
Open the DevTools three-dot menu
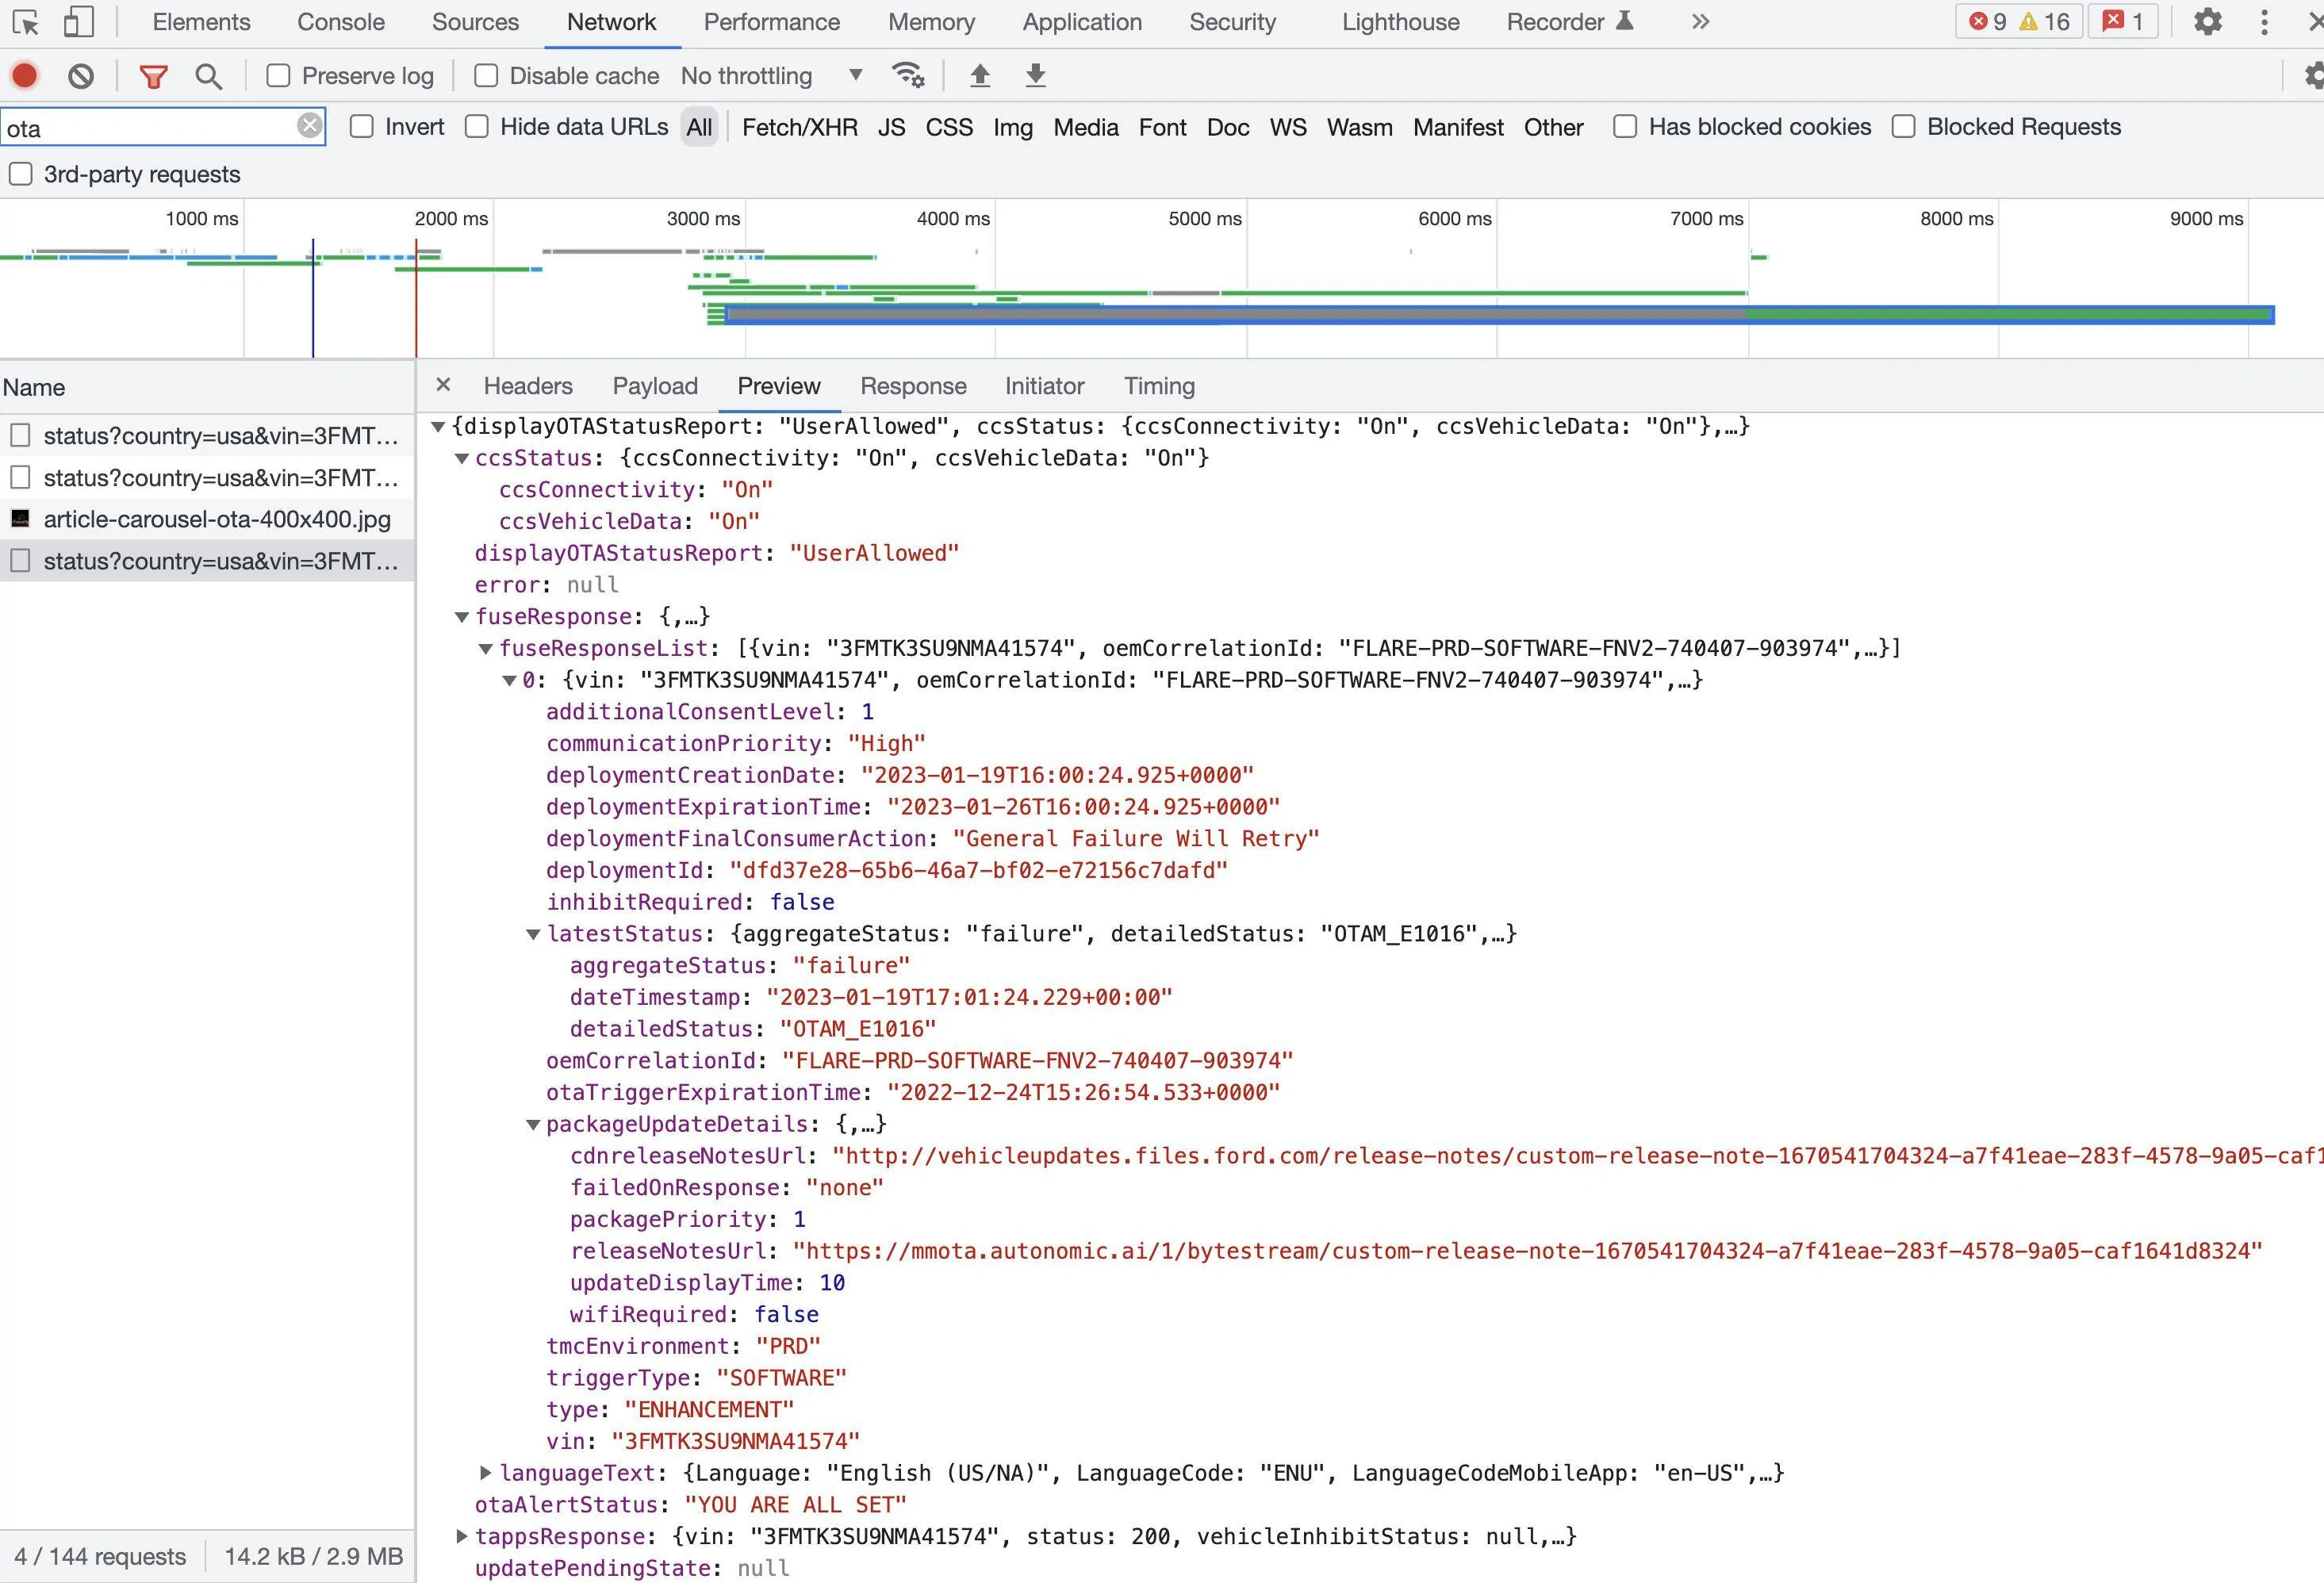2264,22
